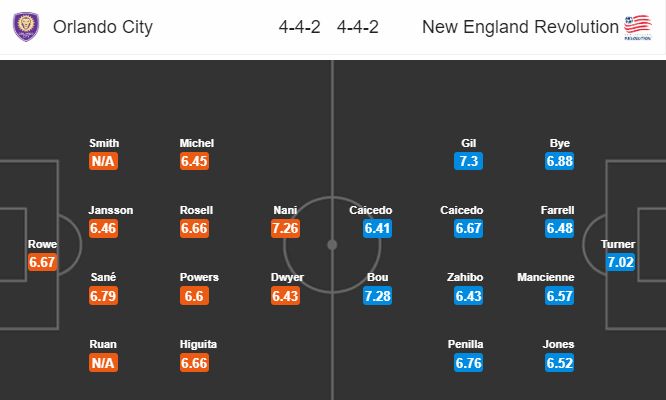This screenshot has height=400, width=666.
Task: Open player Higuita's name
Action: point(198,344)
